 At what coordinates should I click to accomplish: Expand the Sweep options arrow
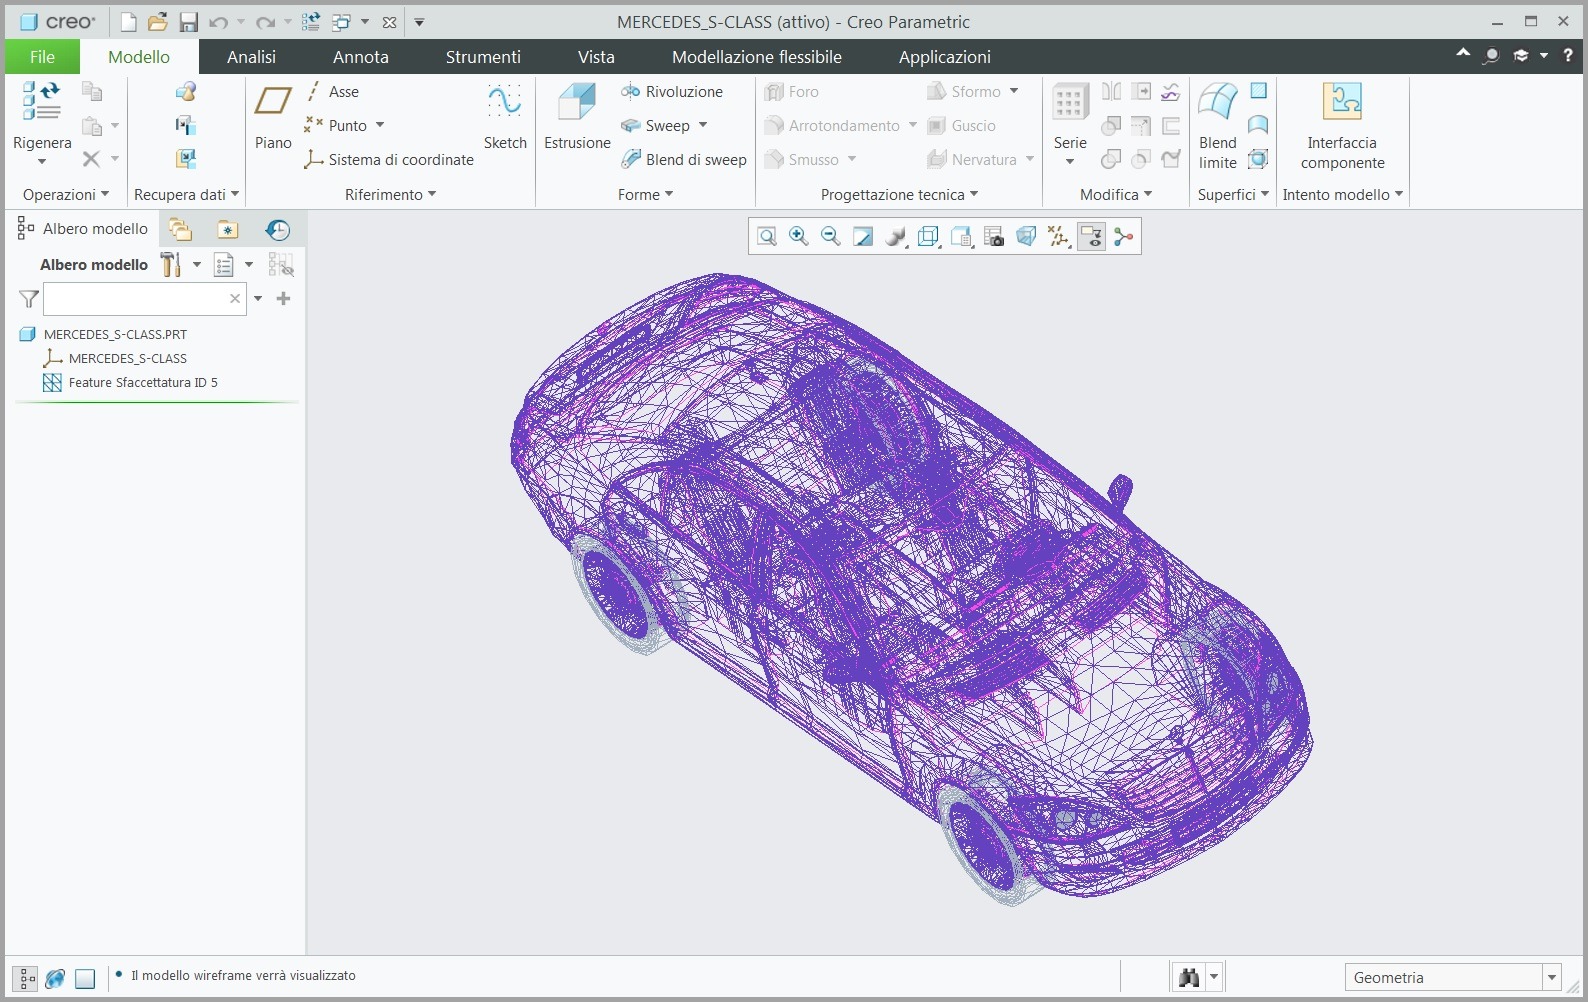(x=703, y=125)
